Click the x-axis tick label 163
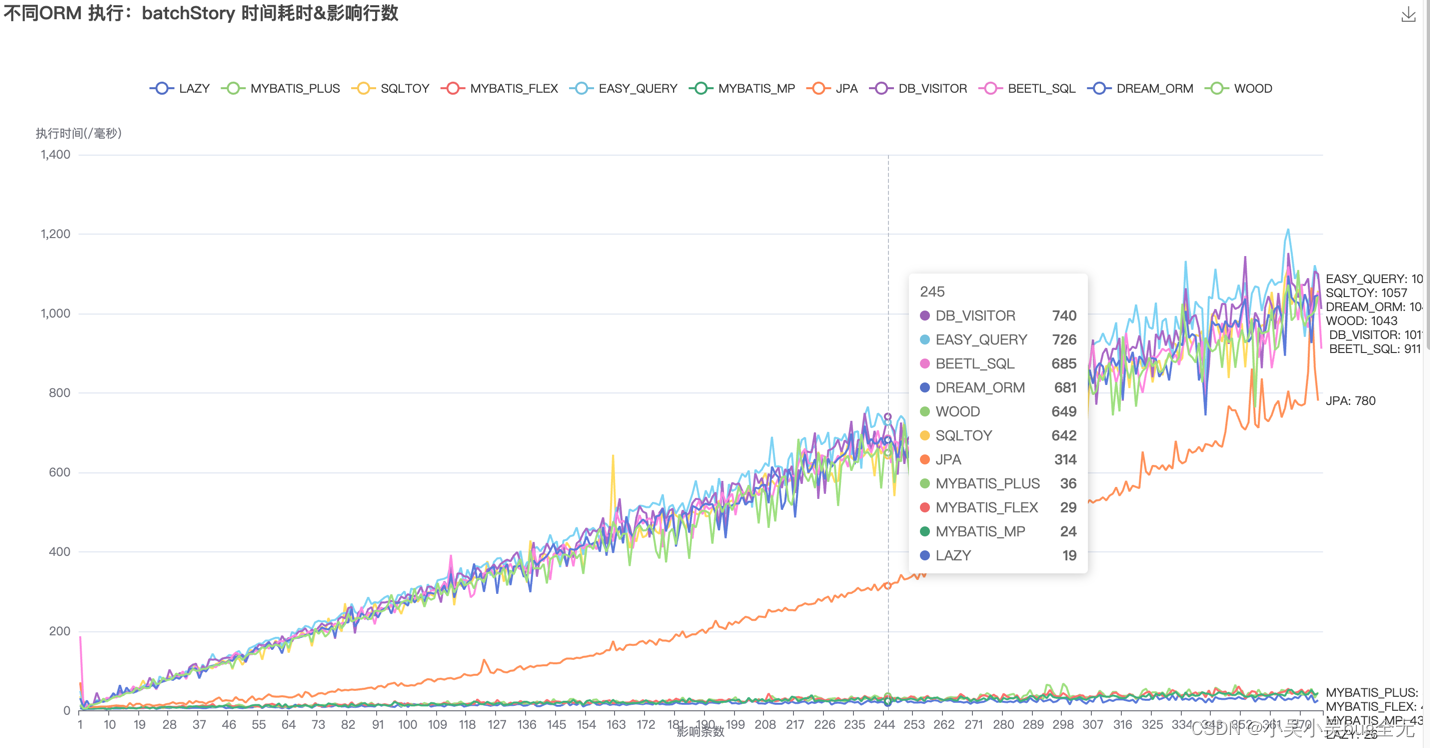Image resolution: width=1430 pixels, height=748 pixels. tap(616, 725)
